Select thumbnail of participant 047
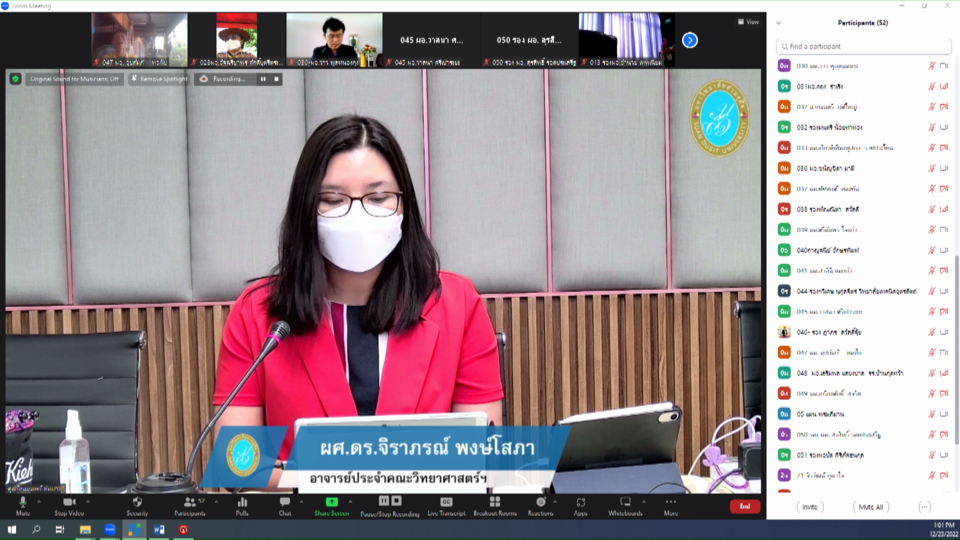Screen dimensions: 960x540 [140, 40]
